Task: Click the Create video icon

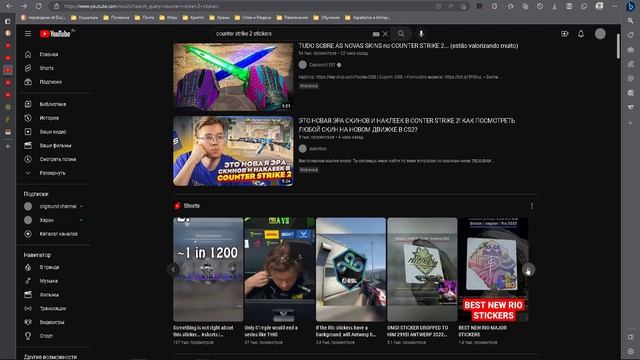Action: tap(564, 34)
